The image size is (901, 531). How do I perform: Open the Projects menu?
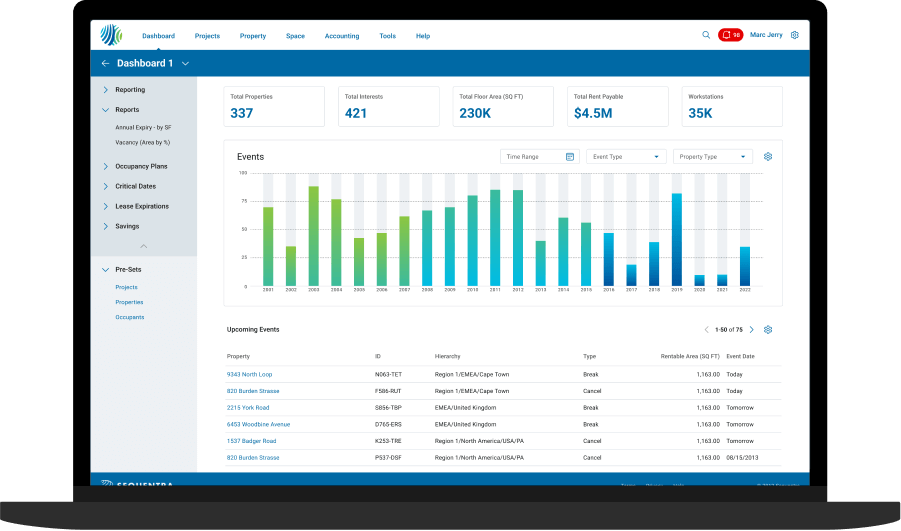tap(207, 36)
